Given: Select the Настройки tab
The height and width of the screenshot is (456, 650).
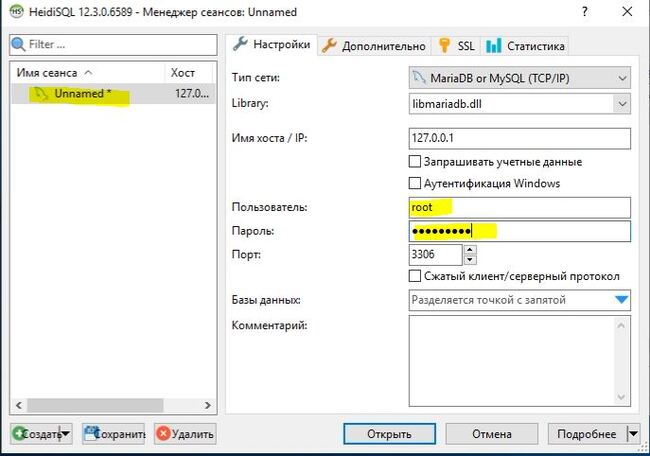Looking at the screenshot, I should point(272,44).
